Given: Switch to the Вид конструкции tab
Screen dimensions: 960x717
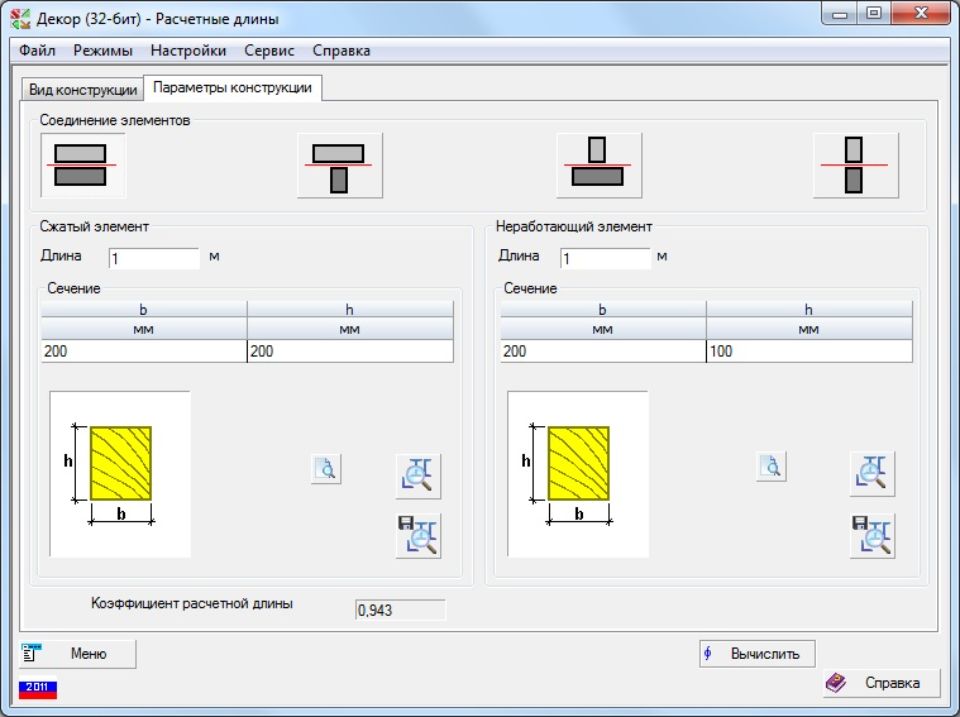Looking at the screenshot, I should coord(83,89).
